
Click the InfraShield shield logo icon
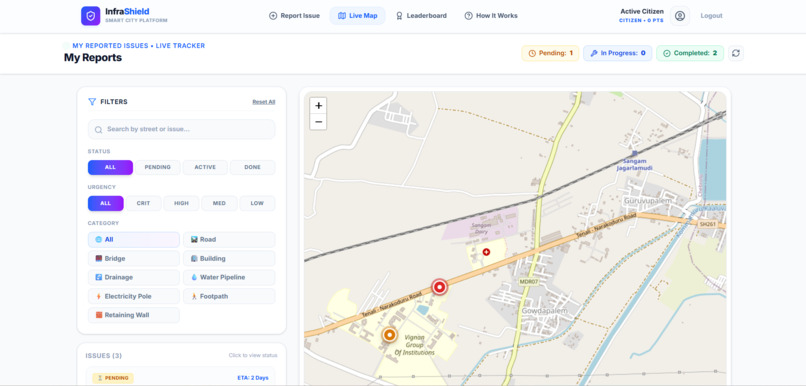coord(90,16)
